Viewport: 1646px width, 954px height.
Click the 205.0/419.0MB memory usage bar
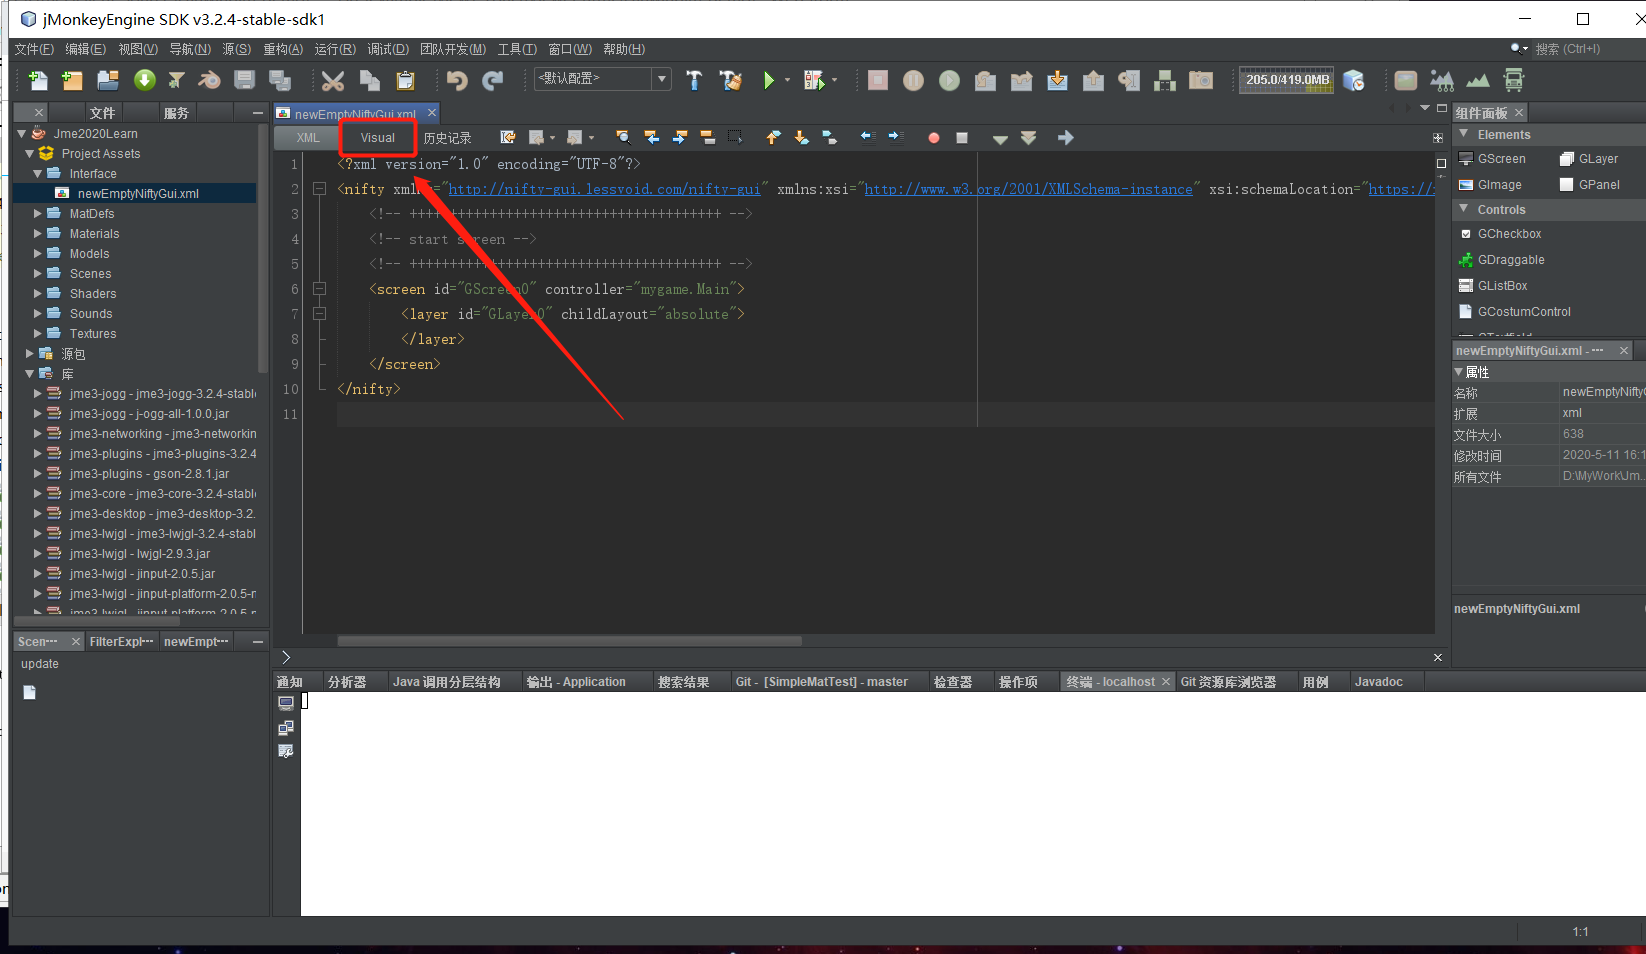pos(1287,80)
